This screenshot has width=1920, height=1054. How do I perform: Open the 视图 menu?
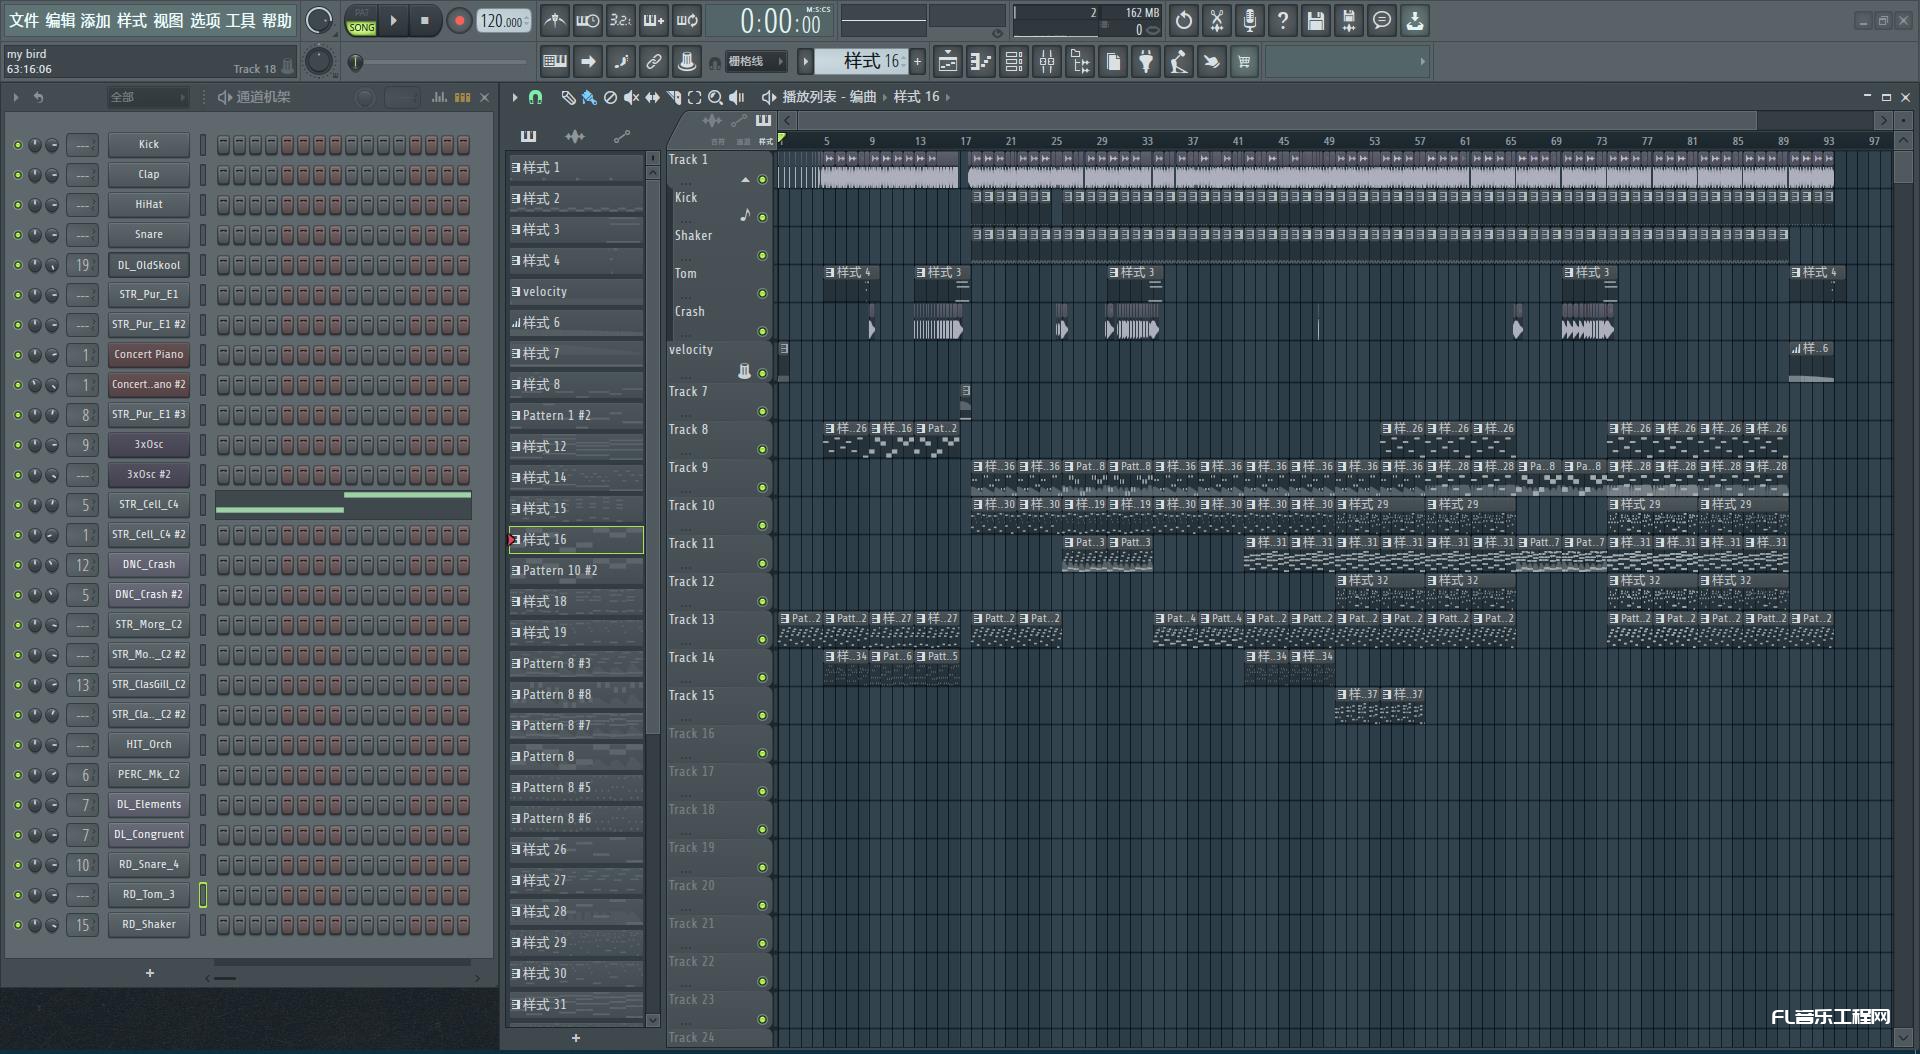pos(168,20)
